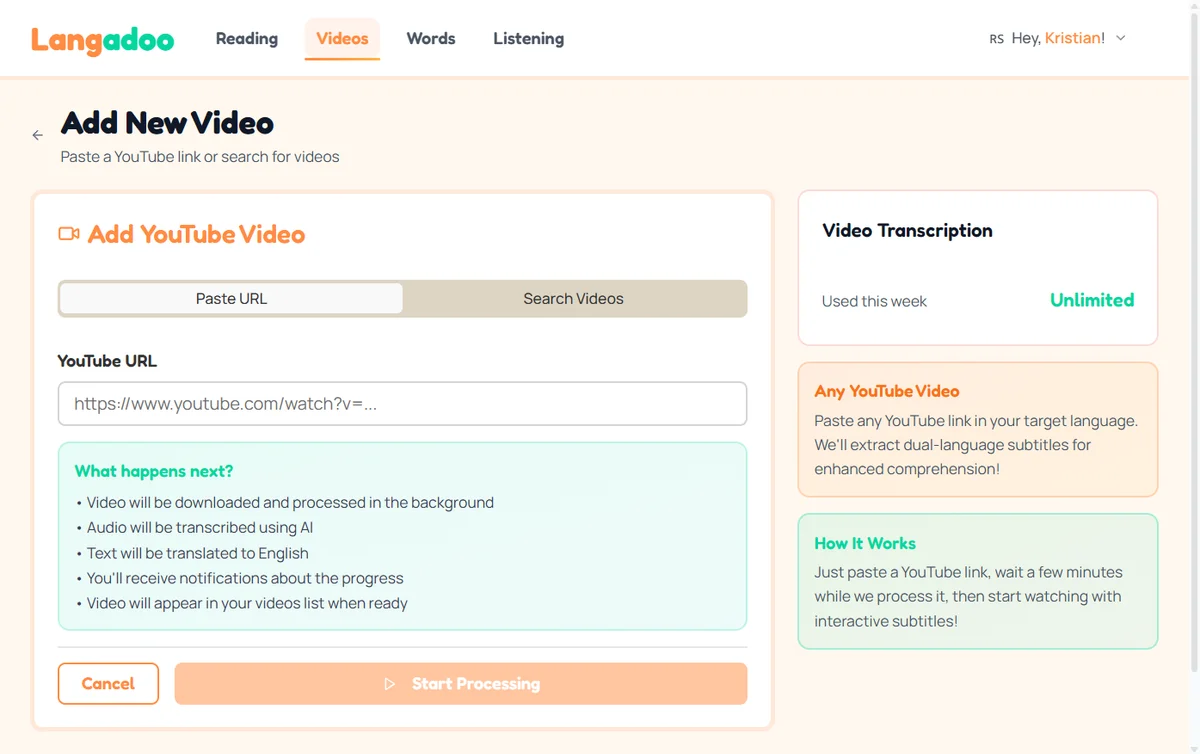Click the Video Transcription panel heading
This screenshot has height=754, width=1200.
pyautogui.click(x=907, y=230)
